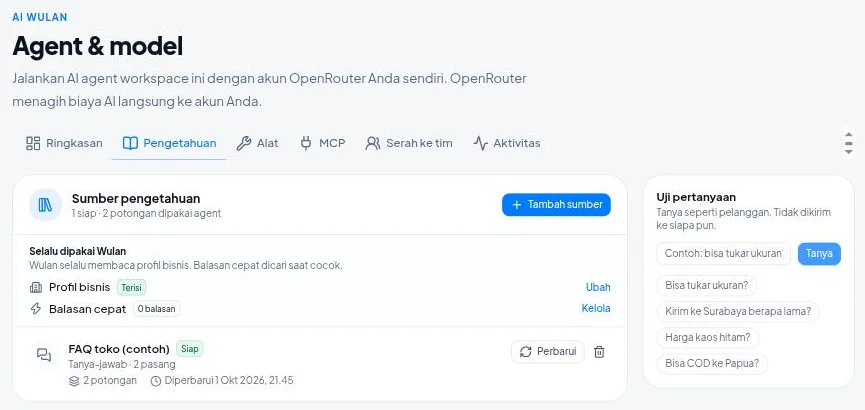
Task: Click the 'Uji pertanyaan' heading
Action: [x=696, y=197]
